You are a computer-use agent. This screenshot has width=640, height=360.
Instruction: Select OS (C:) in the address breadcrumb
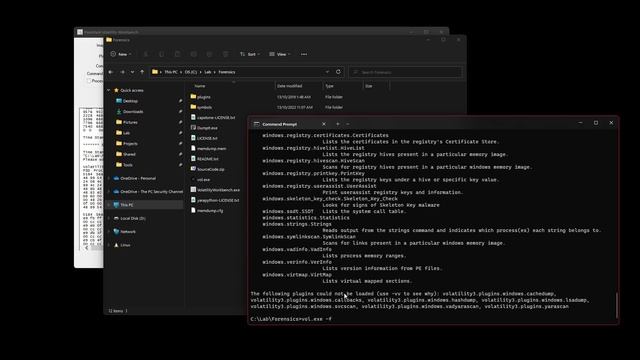[191, 72]
